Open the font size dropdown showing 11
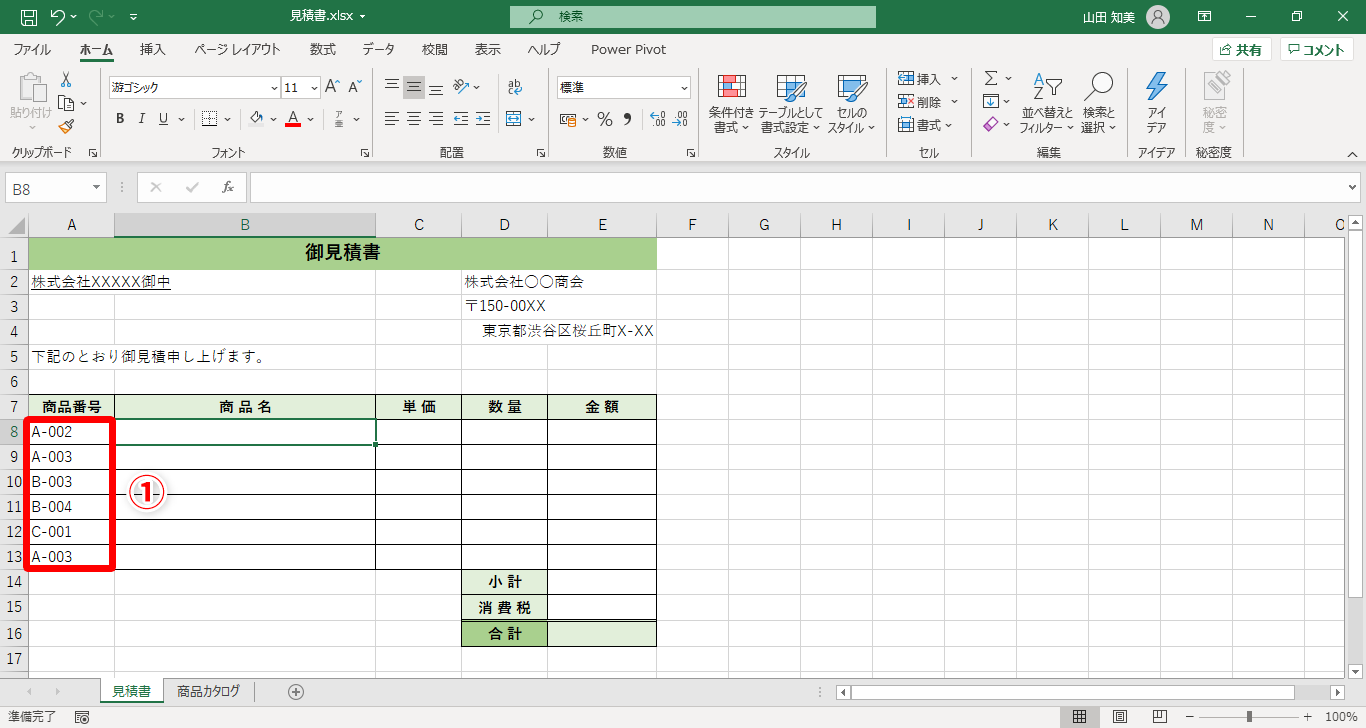Viewport: 1366px width, 728px height. coord(314,87)
